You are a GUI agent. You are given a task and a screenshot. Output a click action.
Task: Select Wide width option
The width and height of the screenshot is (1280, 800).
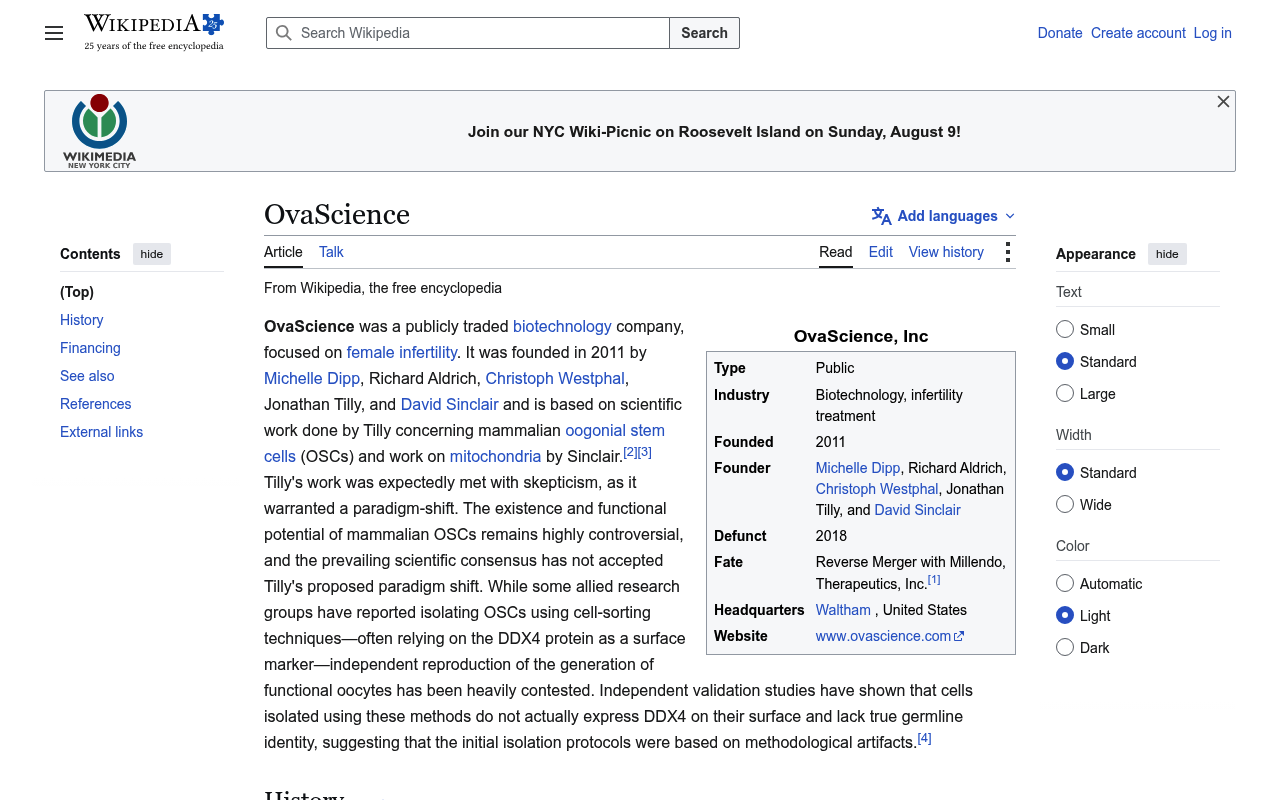pos(1065,504)
